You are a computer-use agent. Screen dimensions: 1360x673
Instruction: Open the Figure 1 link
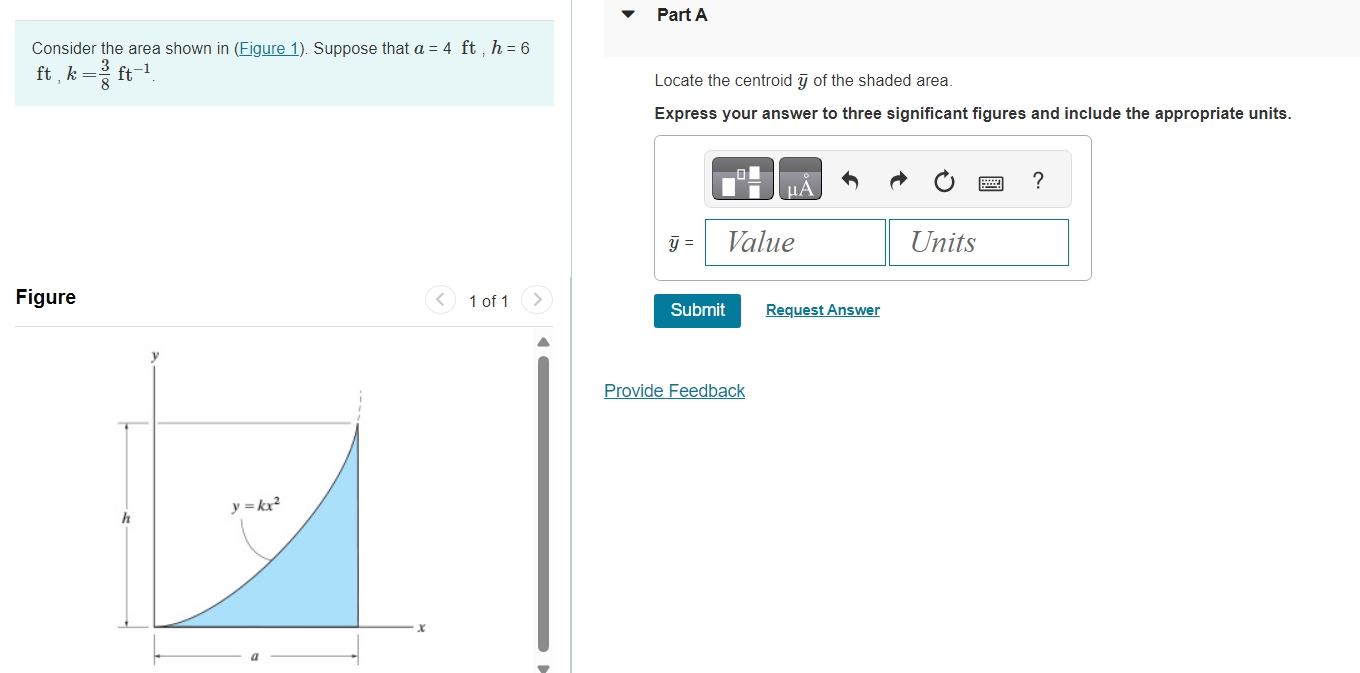tap(269, 47)
